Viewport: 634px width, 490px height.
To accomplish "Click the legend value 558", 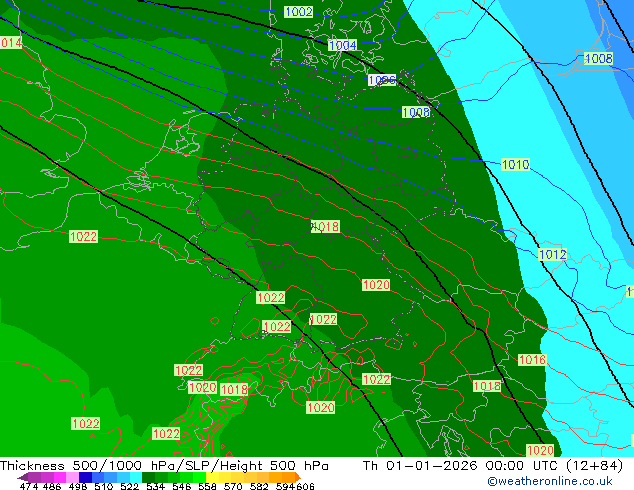I will 207,486.
